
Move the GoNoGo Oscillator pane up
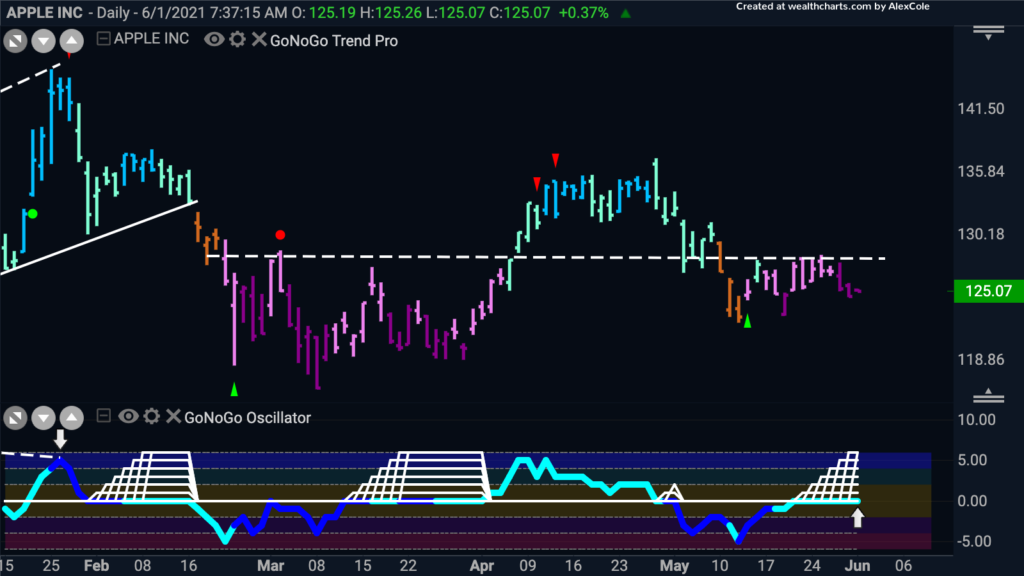pos(72,418)
